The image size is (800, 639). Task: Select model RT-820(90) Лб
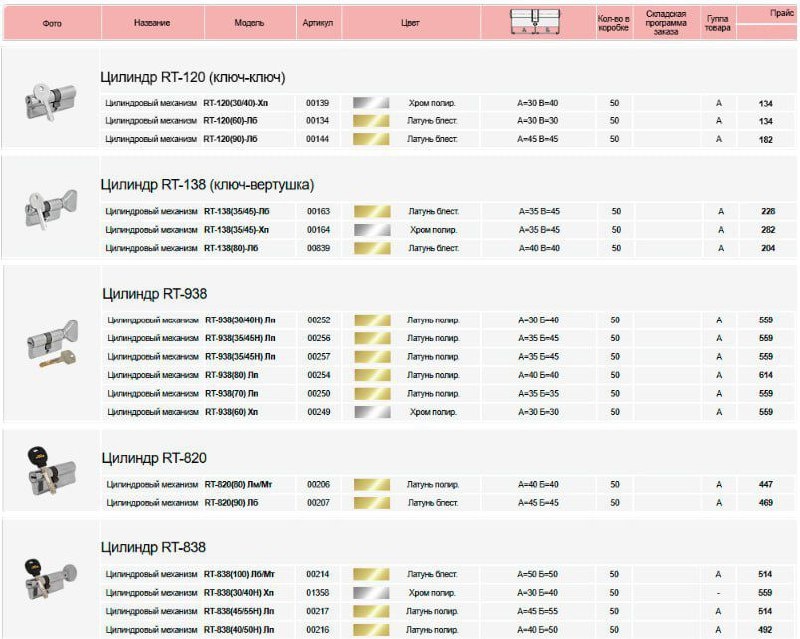click(231, 503)
